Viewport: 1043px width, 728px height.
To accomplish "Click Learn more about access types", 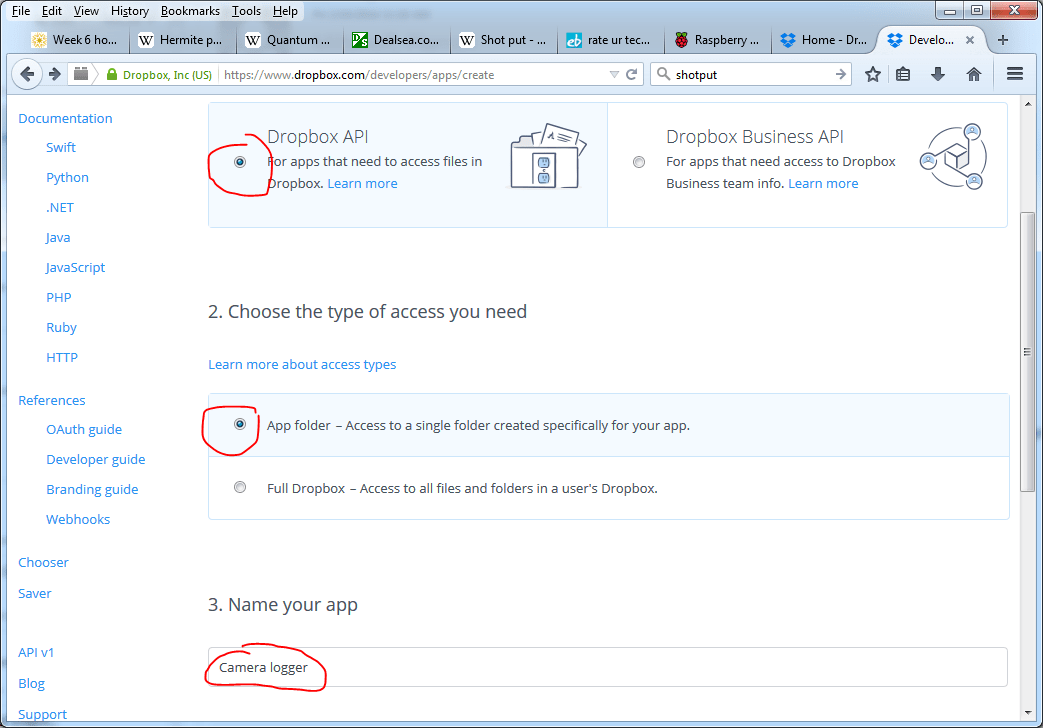I will (x=302, y=365).
